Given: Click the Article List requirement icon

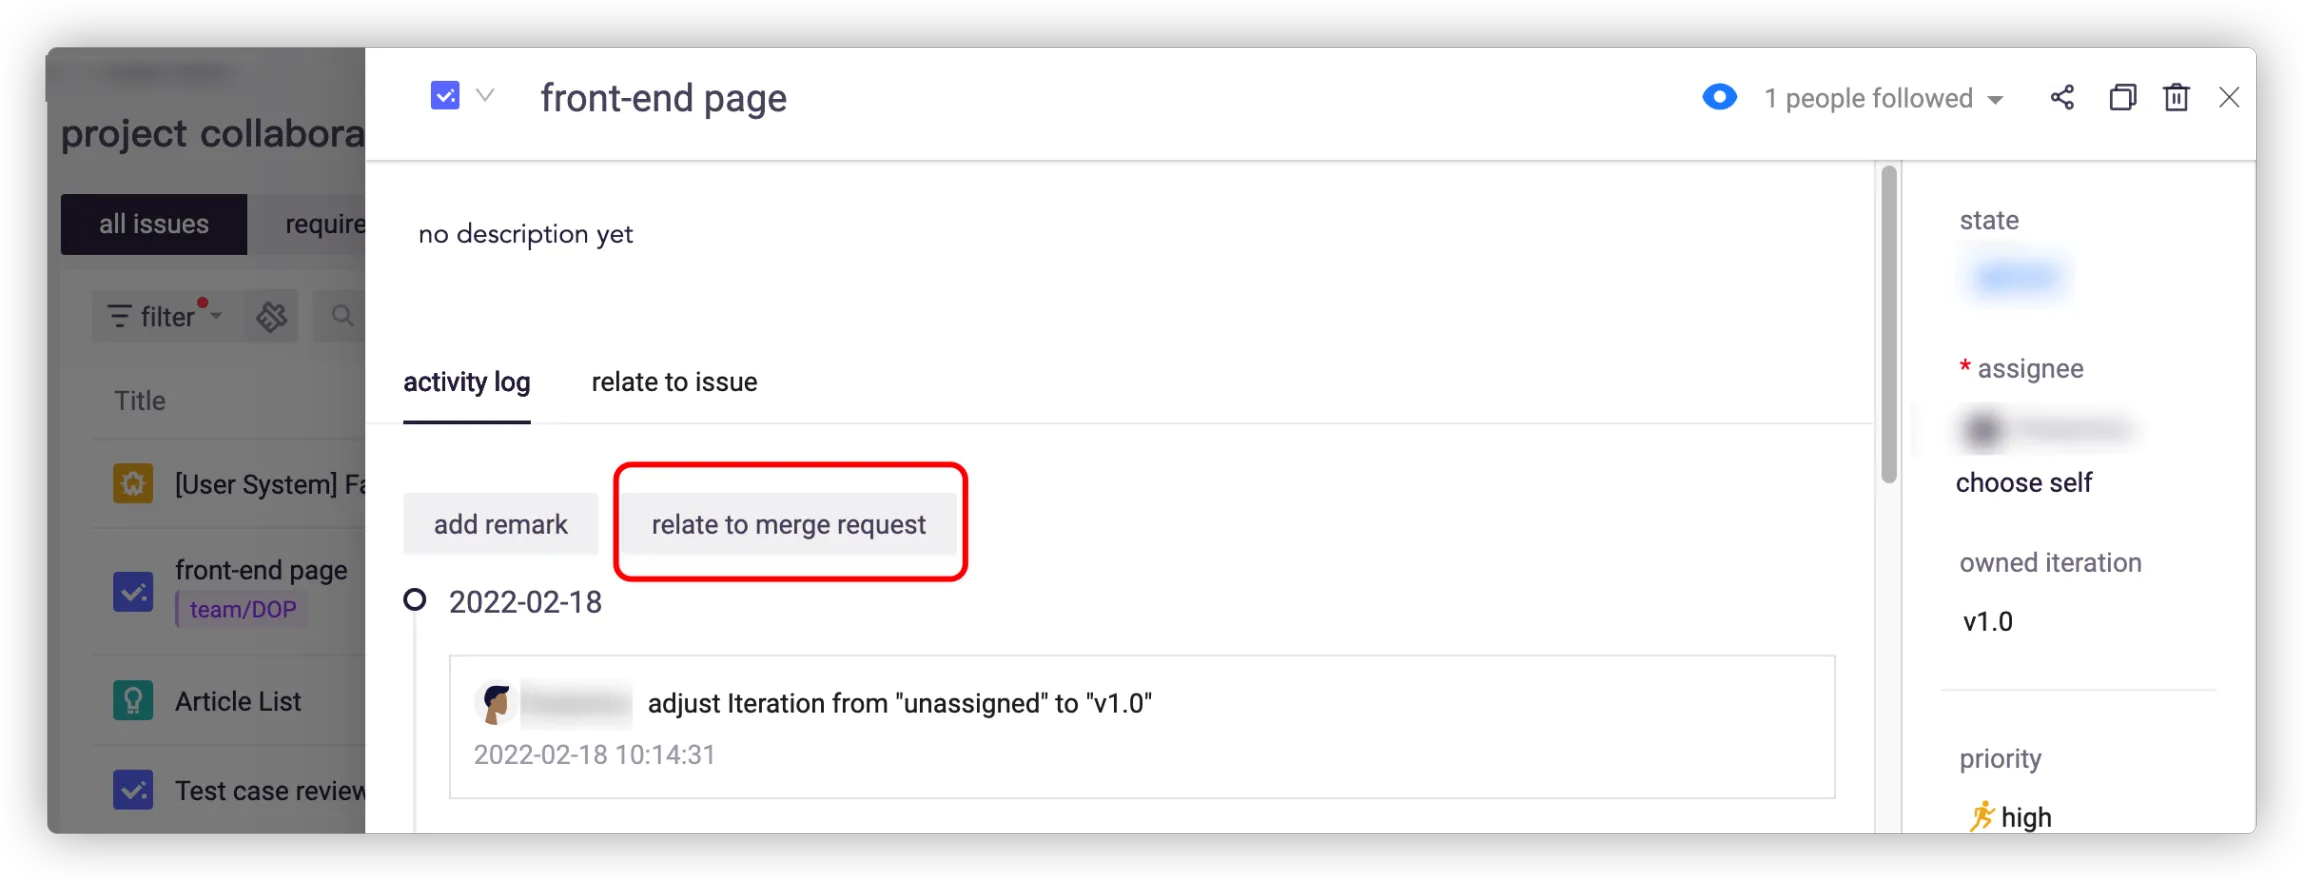Looking at the screenshot, I should pos(133,701).
